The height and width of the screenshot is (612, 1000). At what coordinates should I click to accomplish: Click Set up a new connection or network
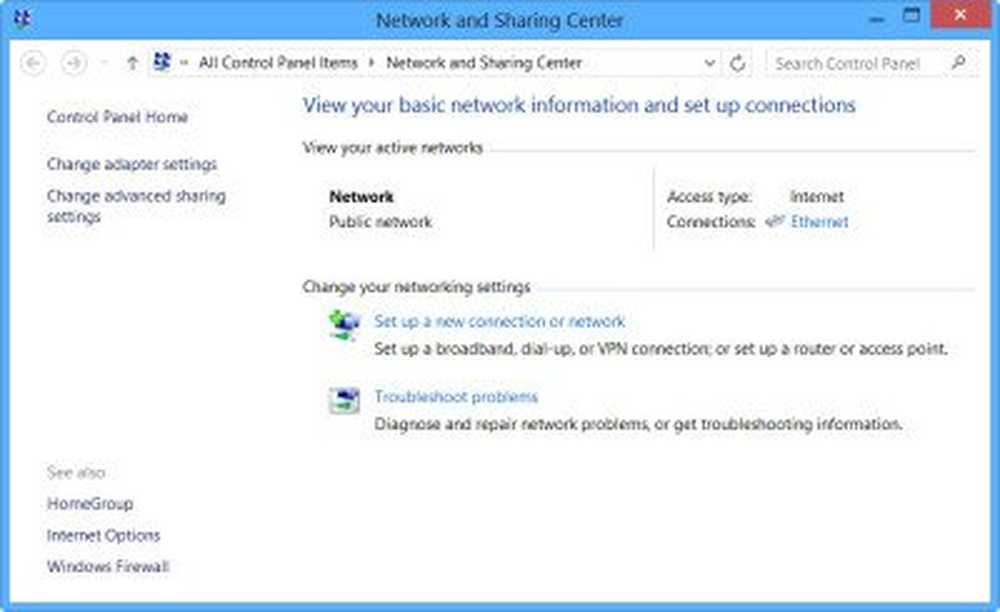click(499, 321)
